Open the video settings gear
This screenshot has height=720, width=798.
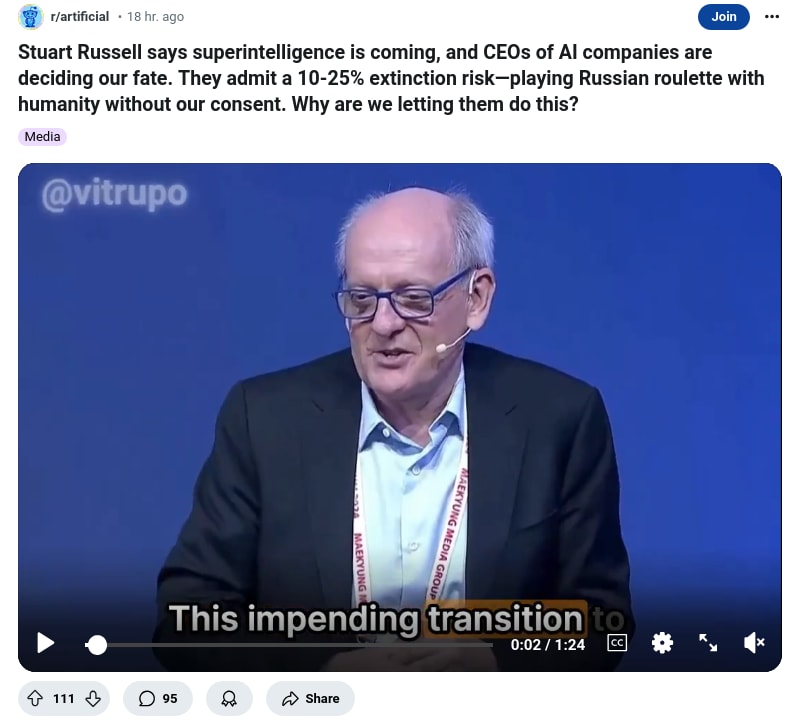point(662,643)
